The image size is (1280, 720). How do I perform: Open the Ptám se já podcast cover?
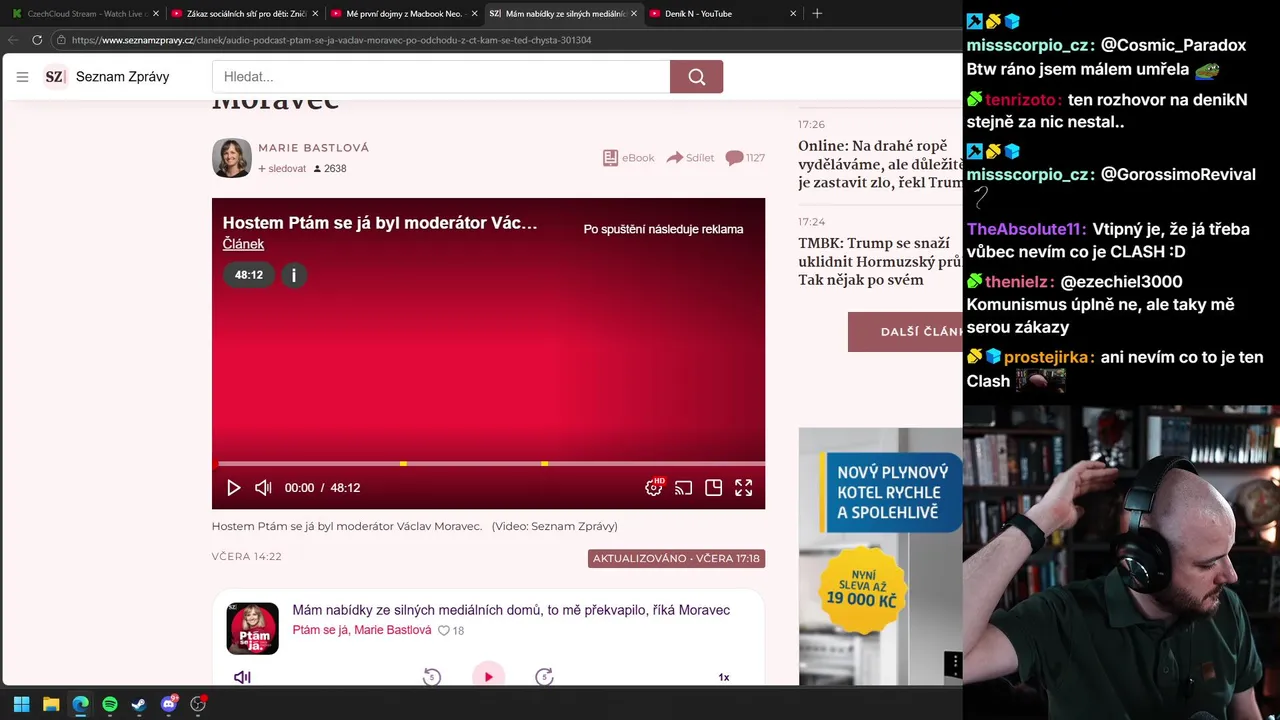pyautogui.click(x=253, y=629)
